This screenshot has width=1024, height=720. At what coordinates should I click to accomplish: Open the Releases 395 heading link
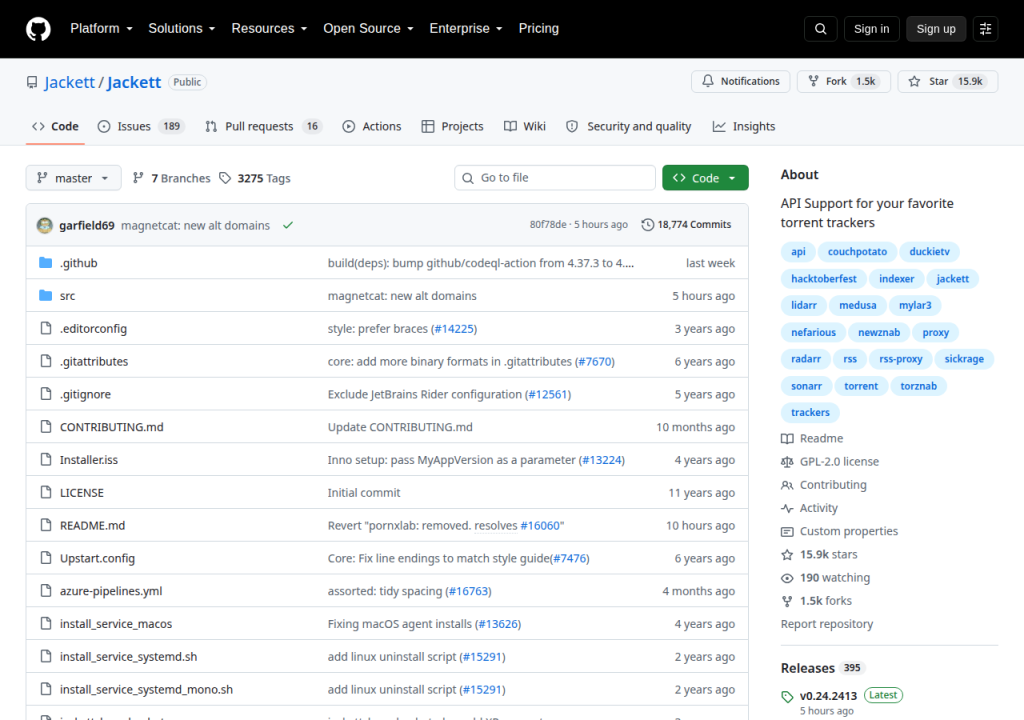(x=823, y=668)
